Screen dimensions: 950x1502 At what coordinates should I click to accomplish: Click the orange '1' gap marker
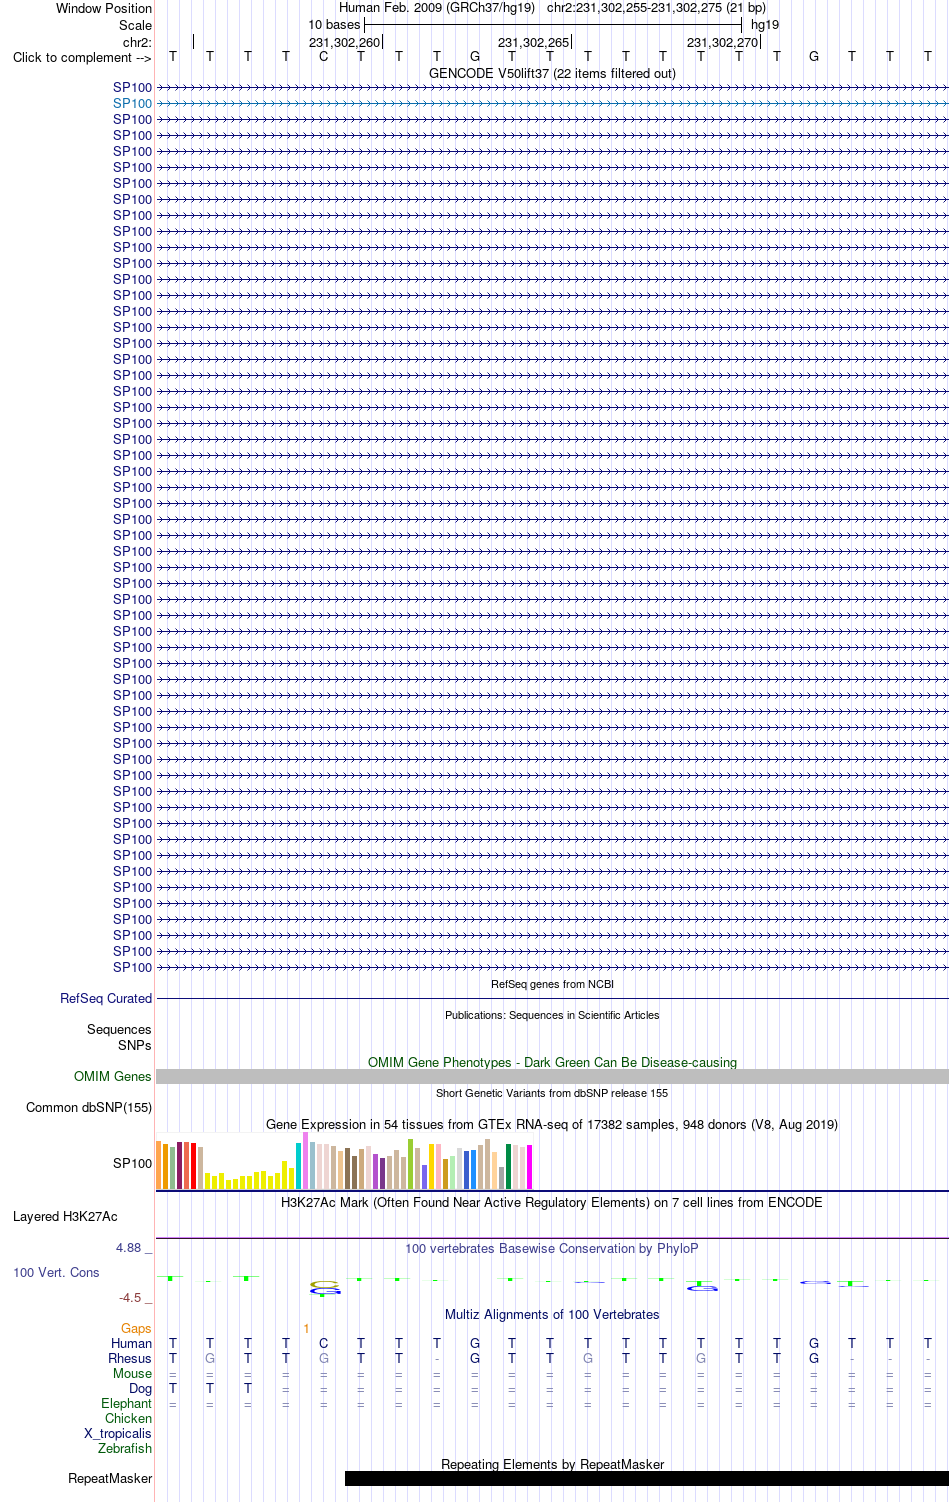tap(306, 1328)
